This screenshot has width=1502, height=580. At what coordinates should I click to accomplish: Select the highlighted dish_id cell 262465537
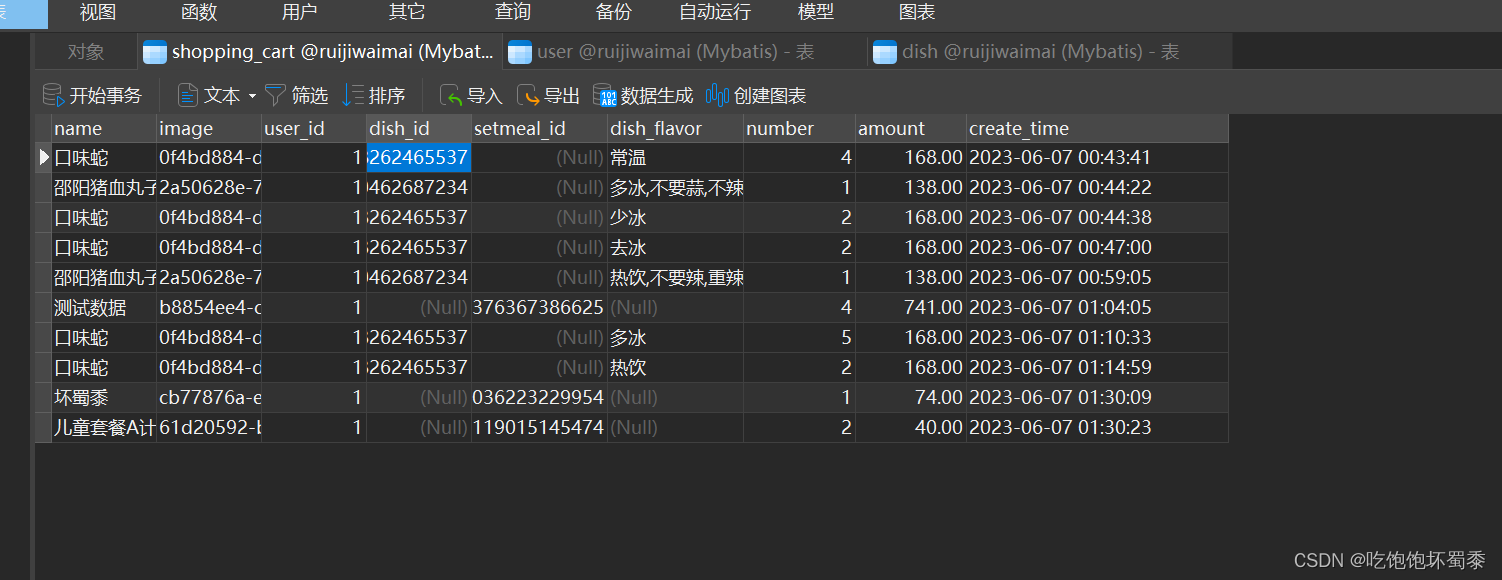coord(418,157)
